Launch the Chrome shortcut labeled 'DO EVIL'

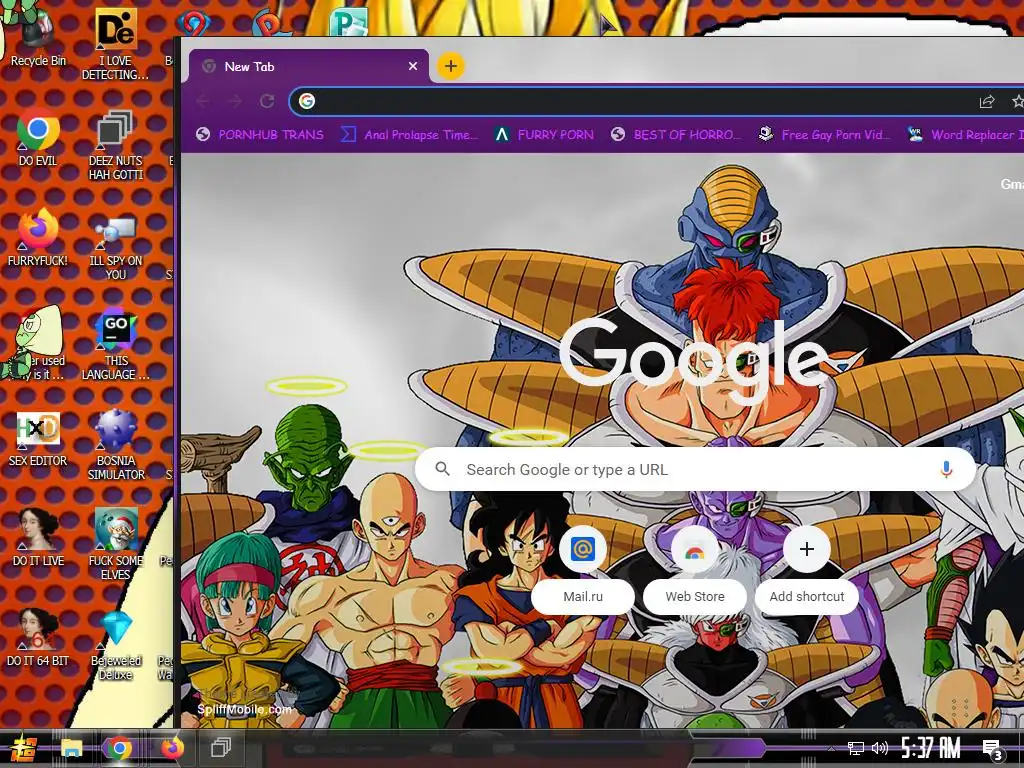tap(38, 138)
